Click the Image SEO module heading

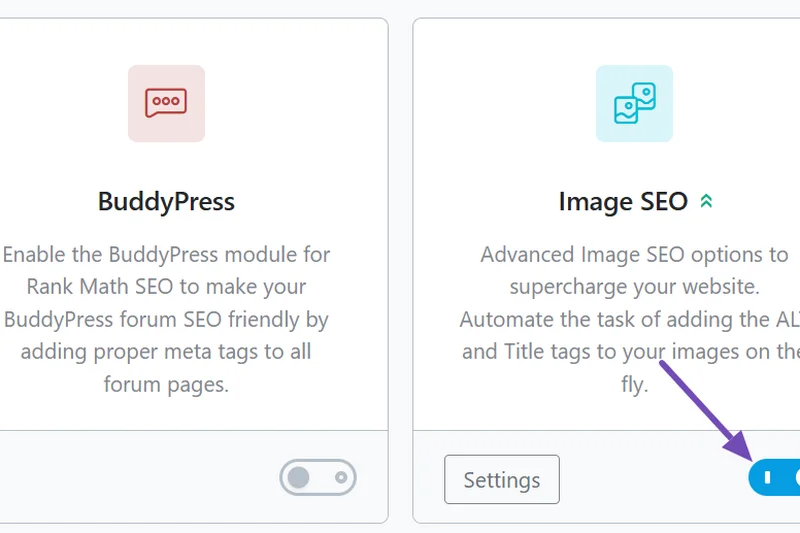tap(623, 202)
